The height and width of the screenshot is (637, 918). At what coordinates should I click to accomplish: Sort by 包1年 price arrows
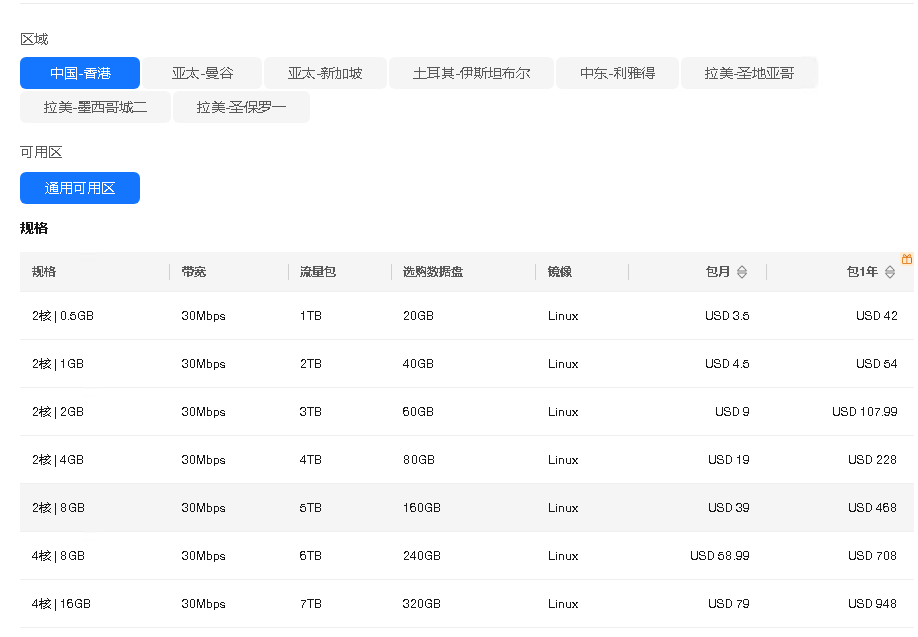(890, 272)
